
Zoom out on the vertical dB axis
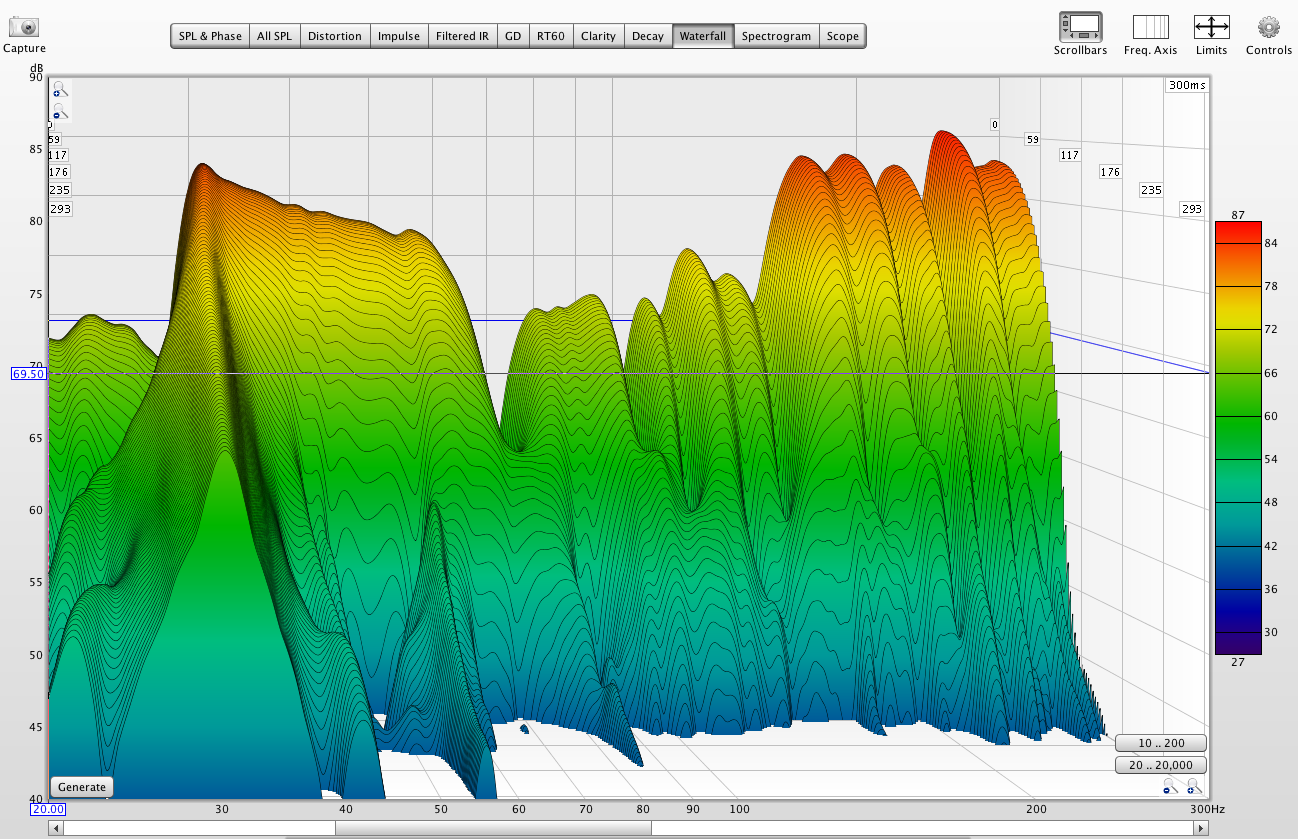tap(59, 110)
